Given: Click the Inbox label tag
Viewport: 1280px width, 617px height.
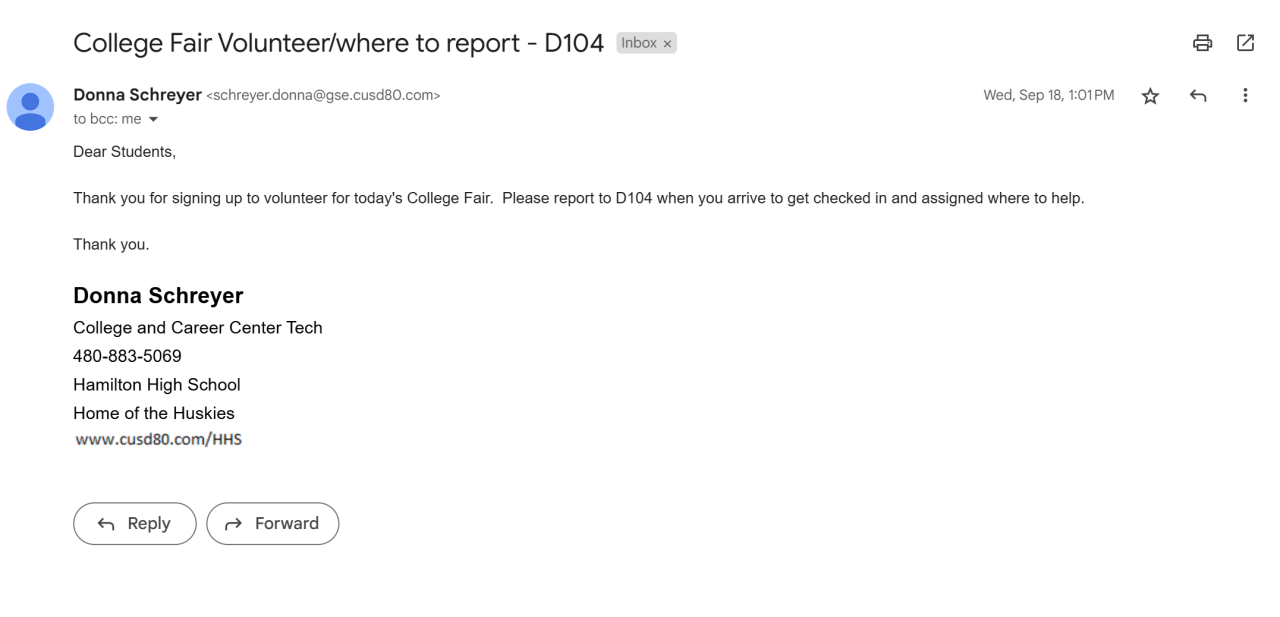Looking at the screenshot, I should (639, 44).
